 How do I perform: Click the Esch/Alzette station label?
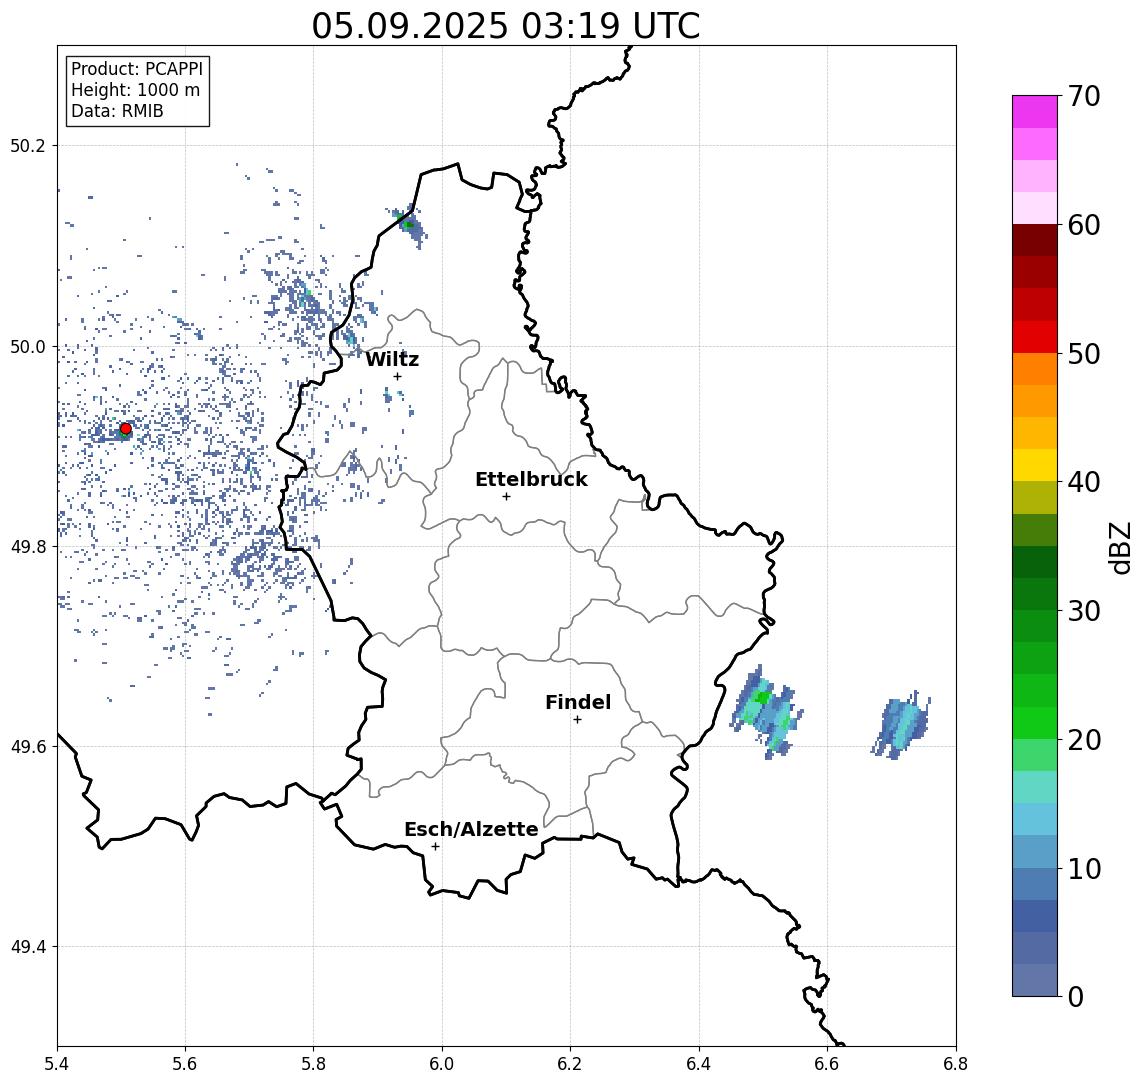(x=471, y=829)
